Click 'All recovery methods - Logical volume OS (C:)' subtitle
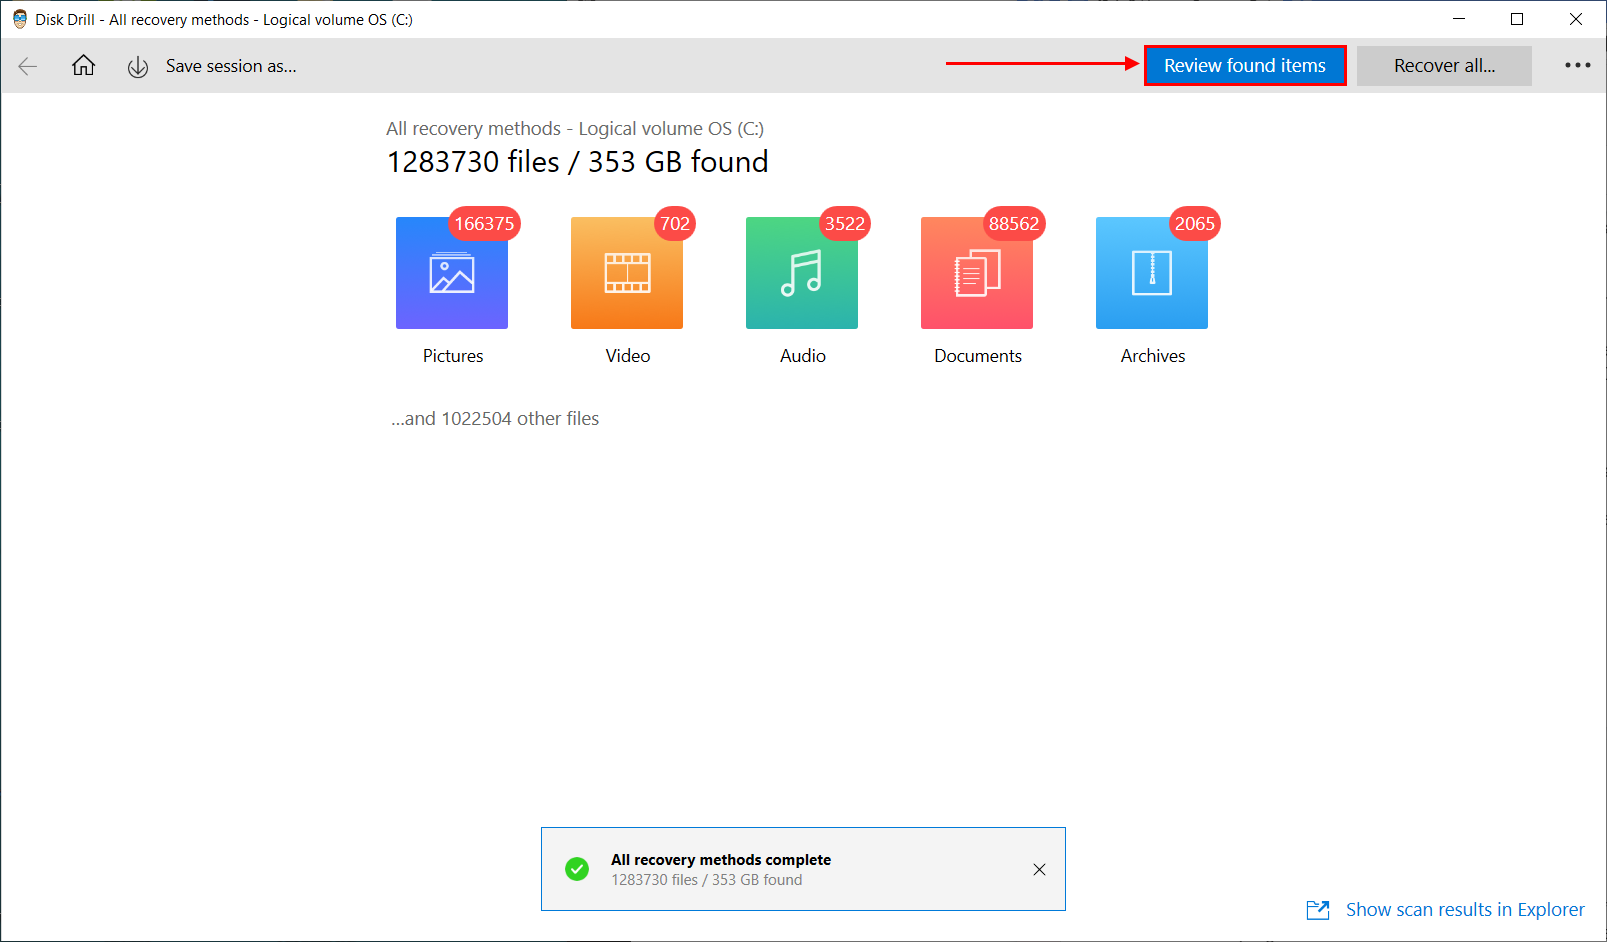Screen dimensions: 1607x942 (575, 129)
